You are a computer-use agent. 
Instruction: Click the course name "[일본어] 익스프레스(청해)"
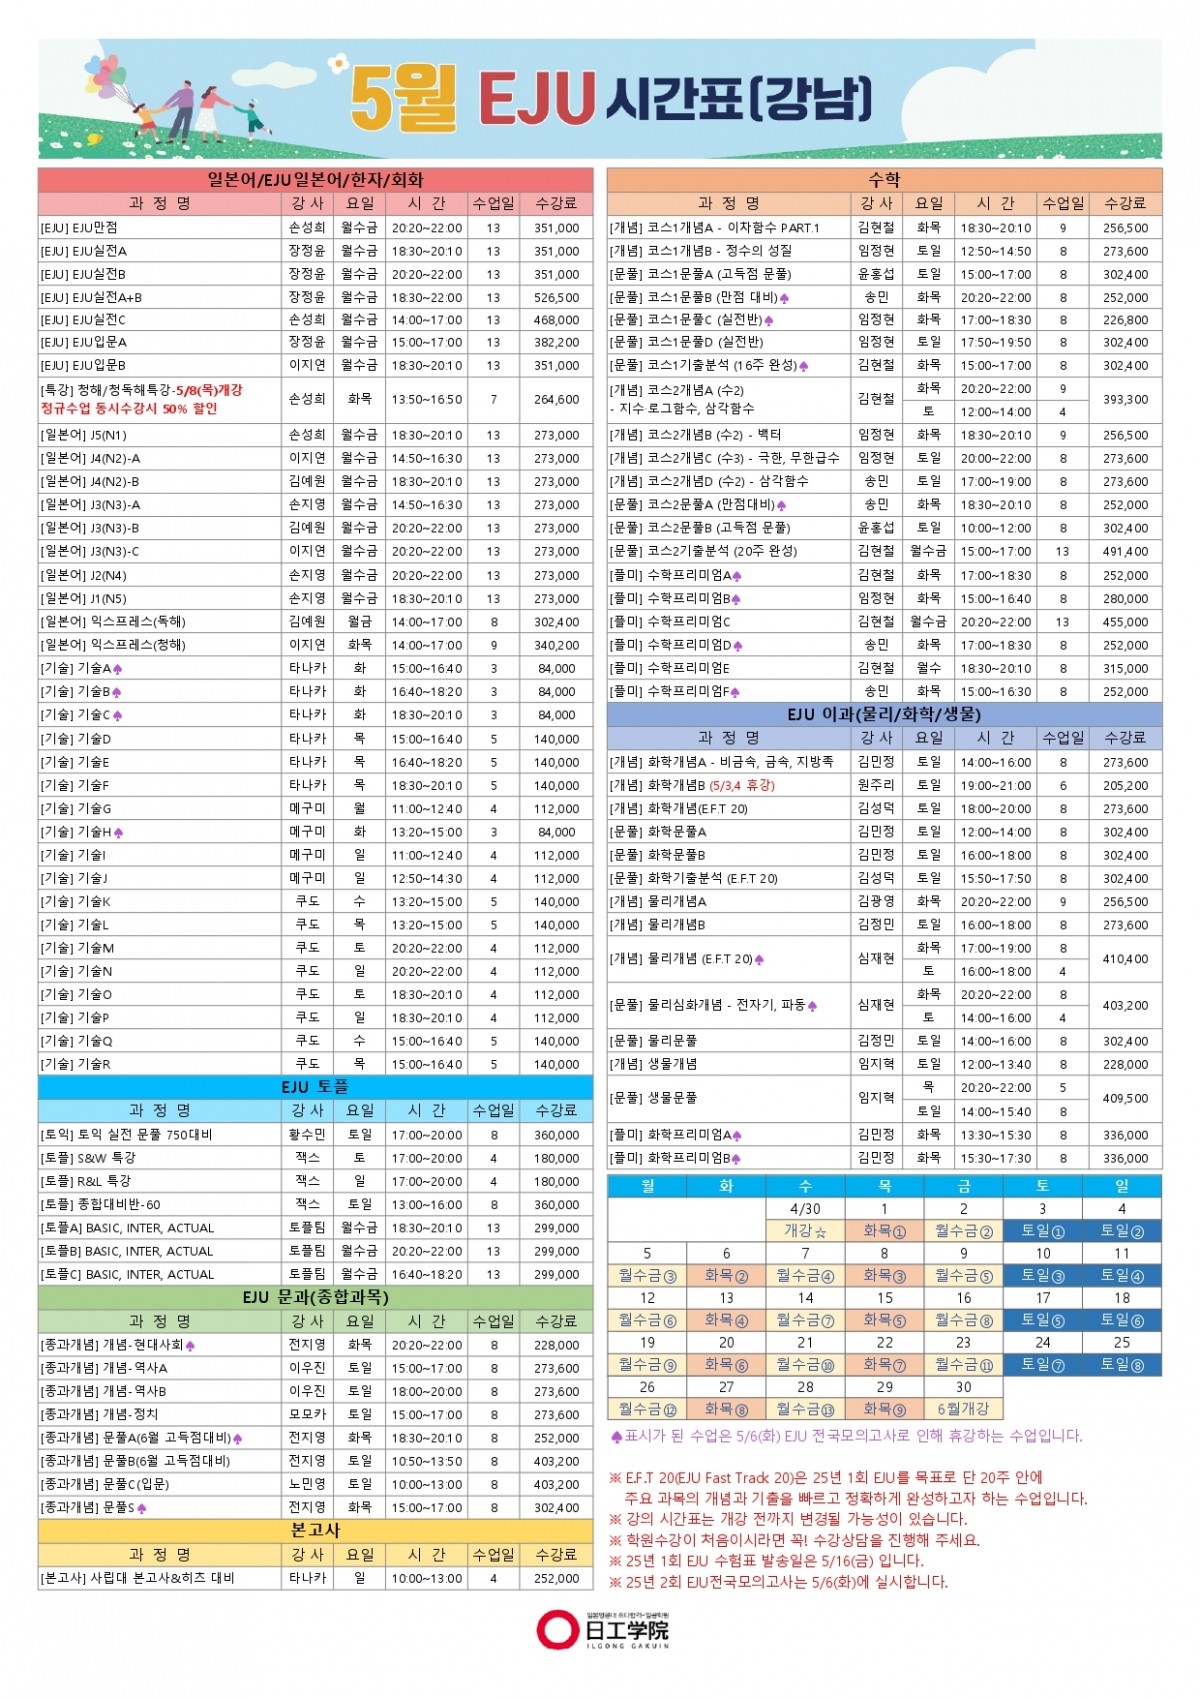click(x=113, y=645)
